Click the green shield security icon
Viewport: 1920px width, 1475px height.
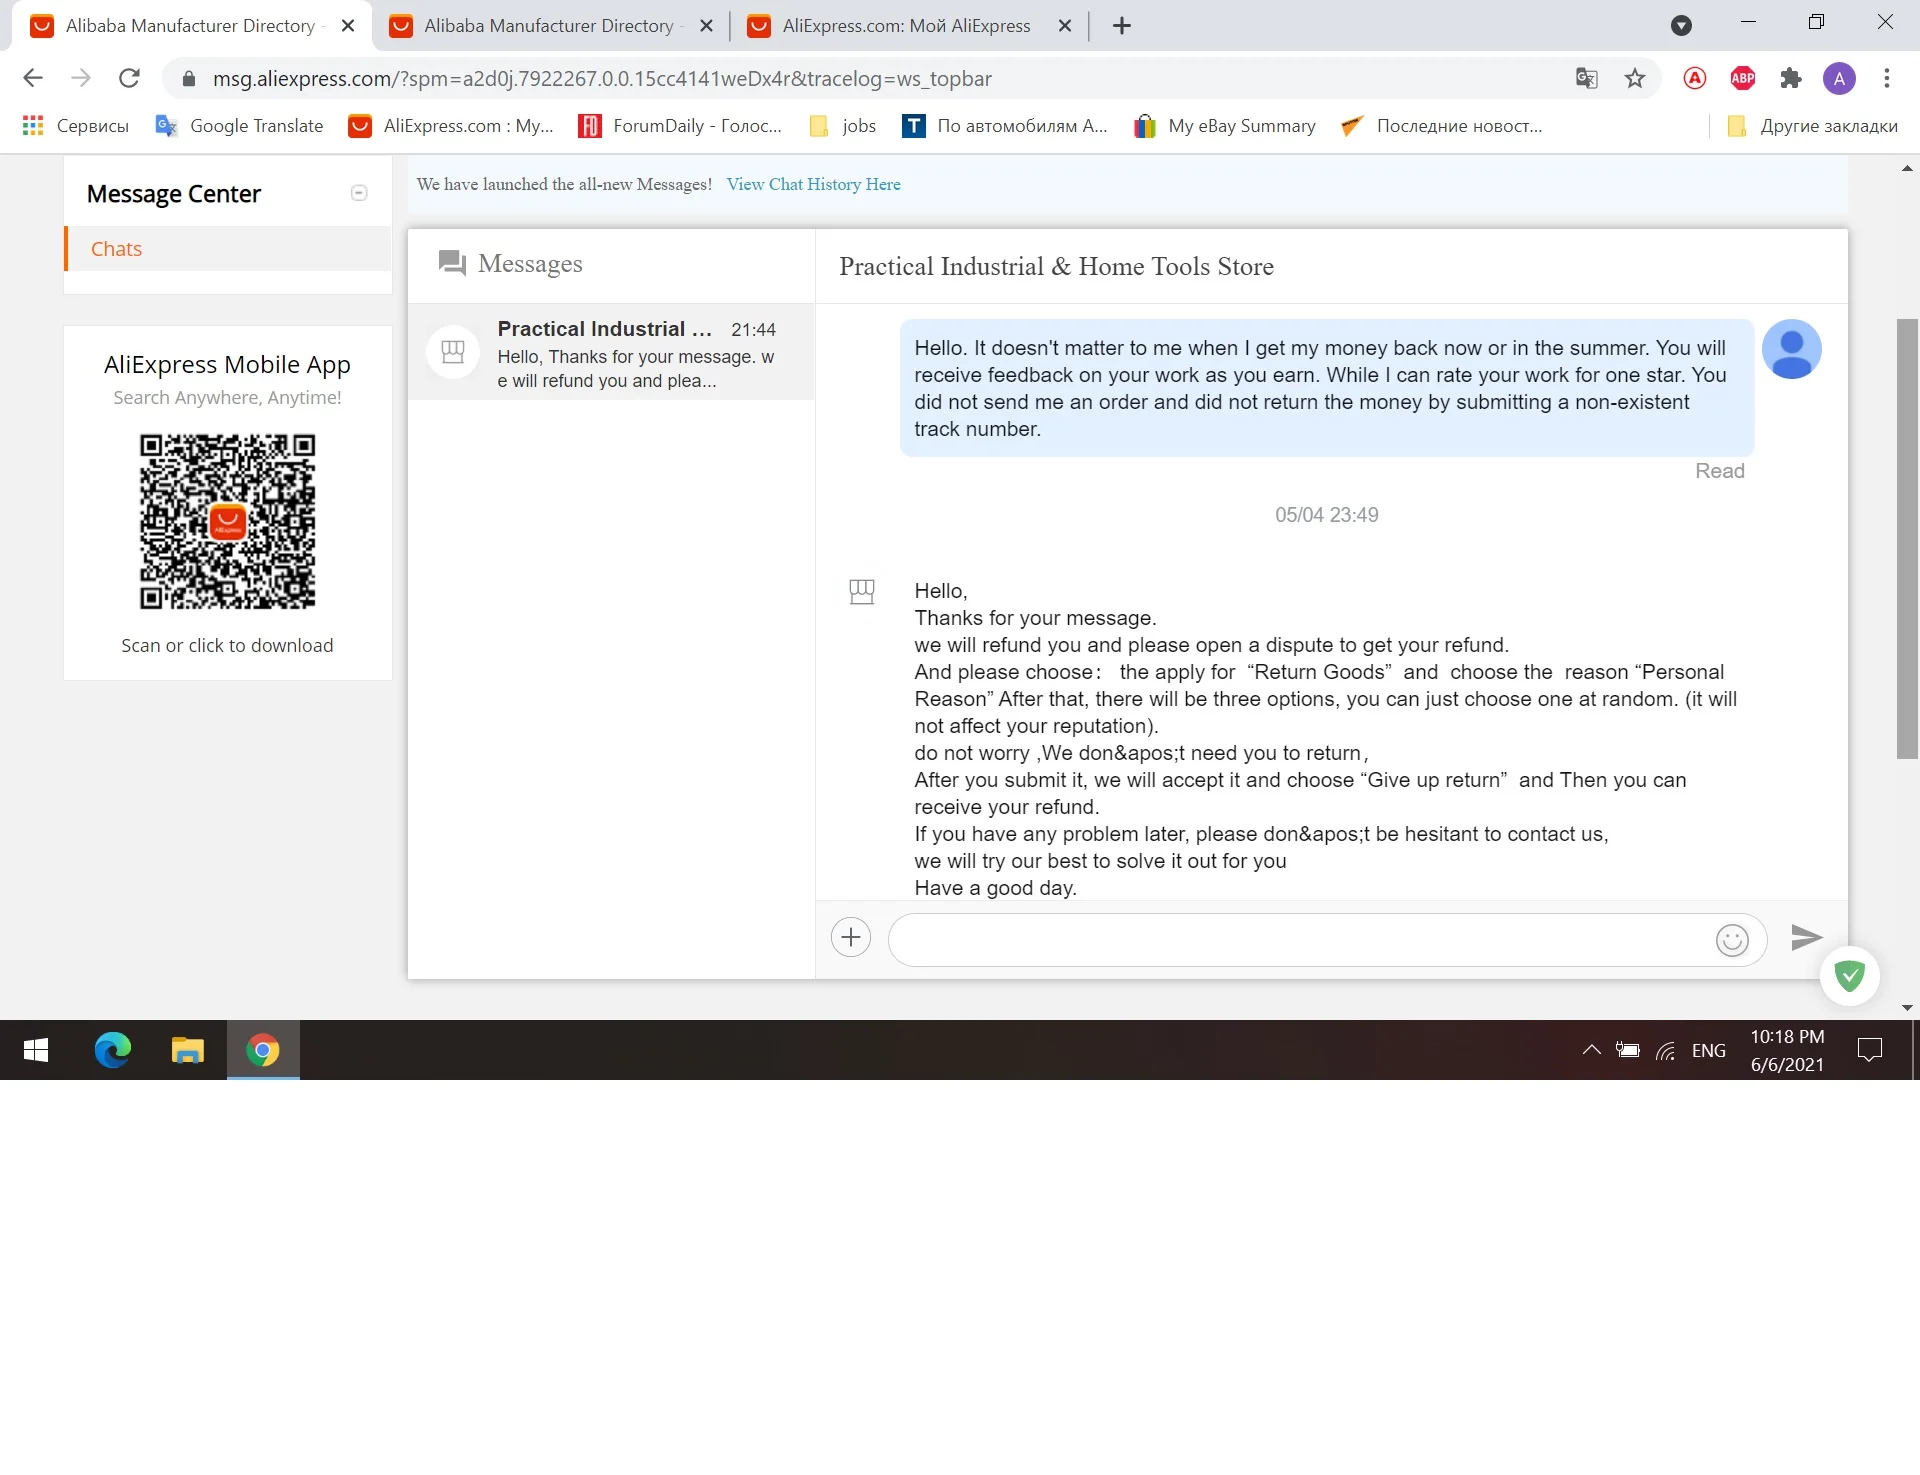point(1850,975)
